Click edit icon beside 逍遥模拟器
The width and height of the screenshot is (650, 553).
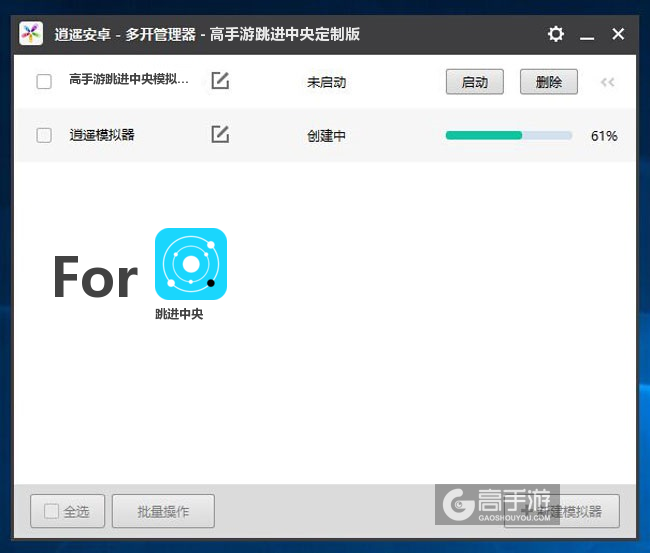click(220, 134)
